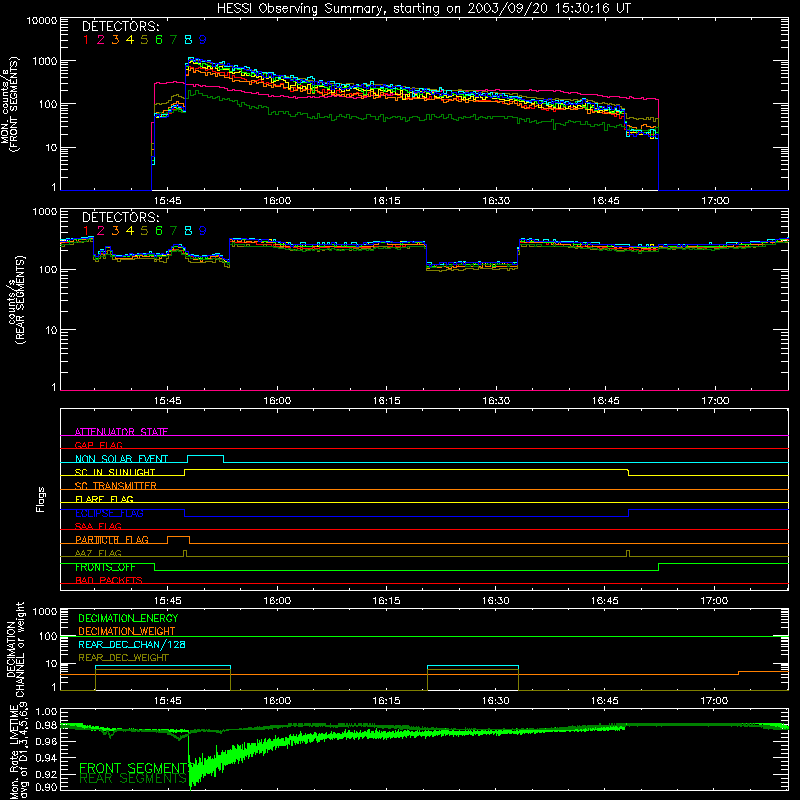Click the ECLIPSE_FLAG label

point(109,513)
